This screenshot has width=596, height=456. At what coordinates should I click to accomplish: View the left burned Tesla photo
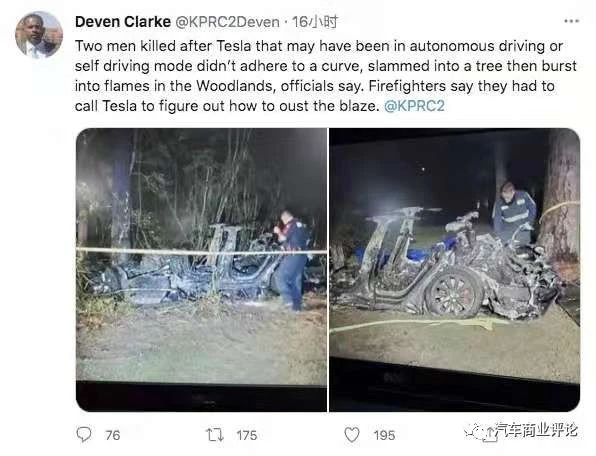(x=201, y=270)
